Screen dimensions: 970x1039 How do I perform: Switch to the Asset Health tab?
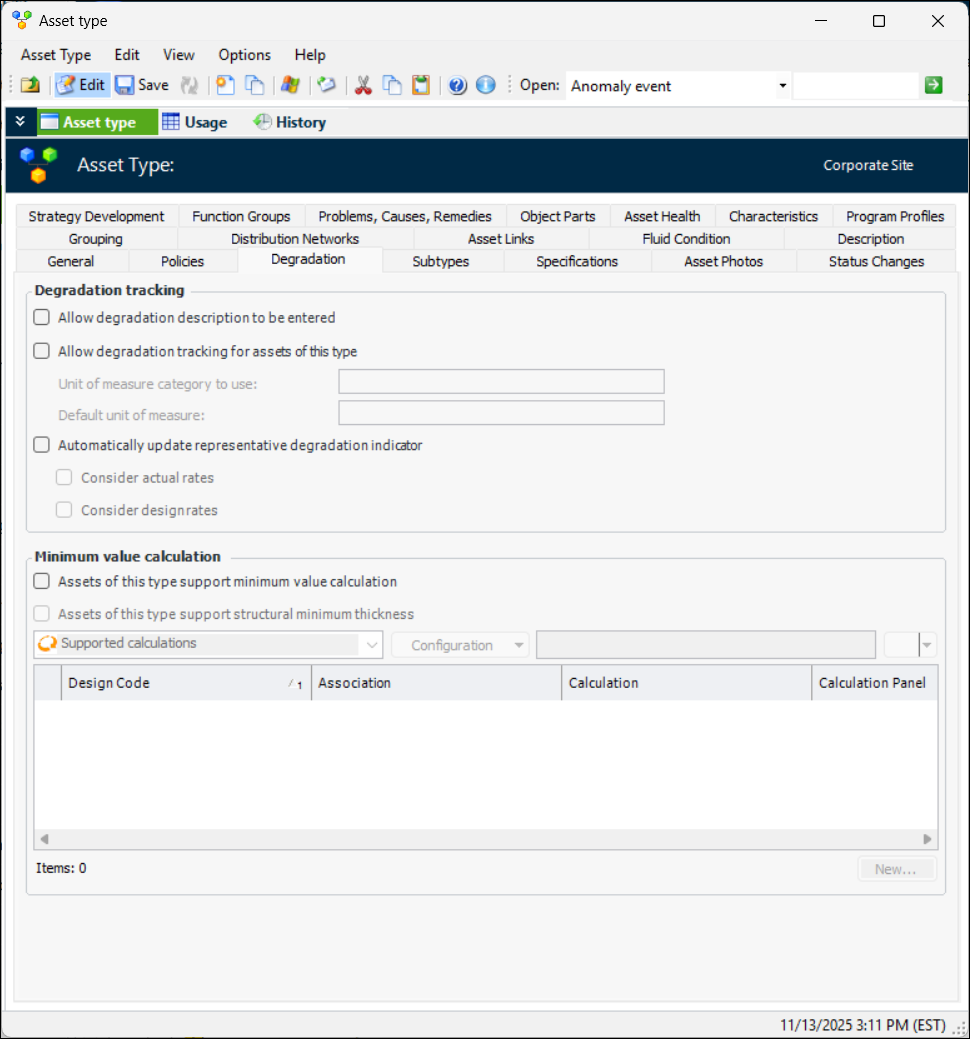coord(661,216)
